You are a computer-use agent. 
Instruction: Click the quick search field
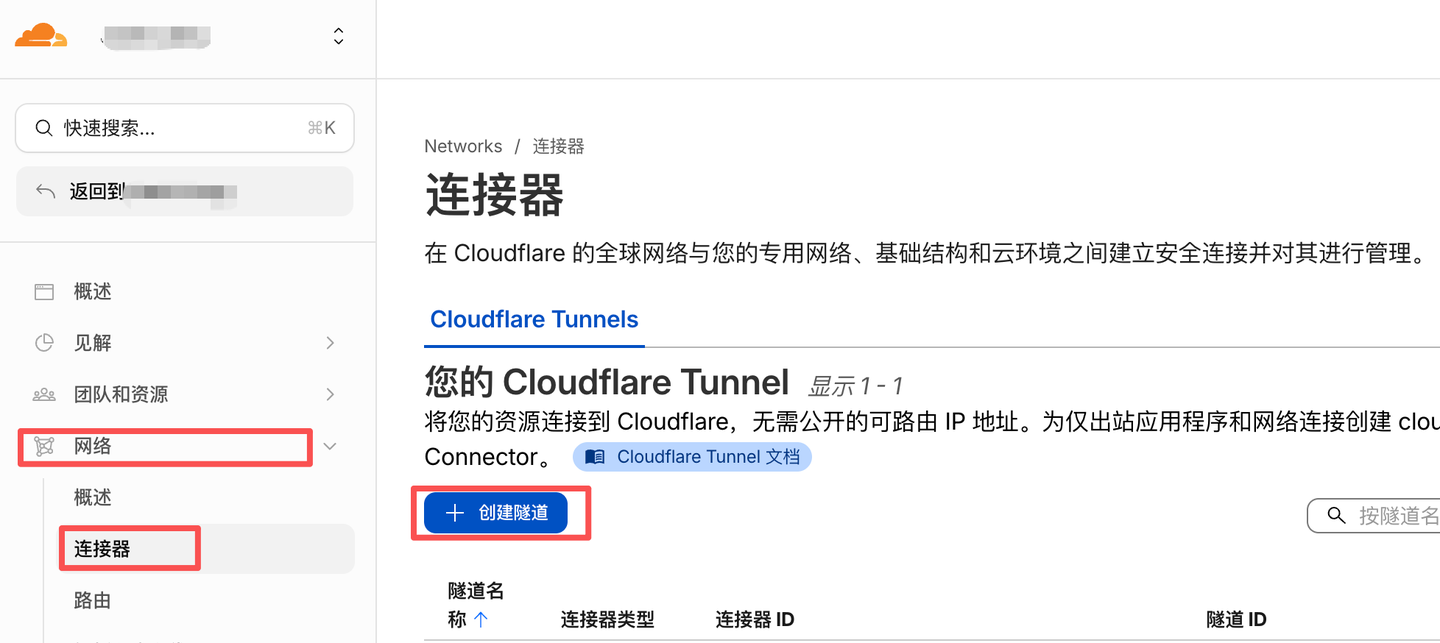[x=185, y=128]
